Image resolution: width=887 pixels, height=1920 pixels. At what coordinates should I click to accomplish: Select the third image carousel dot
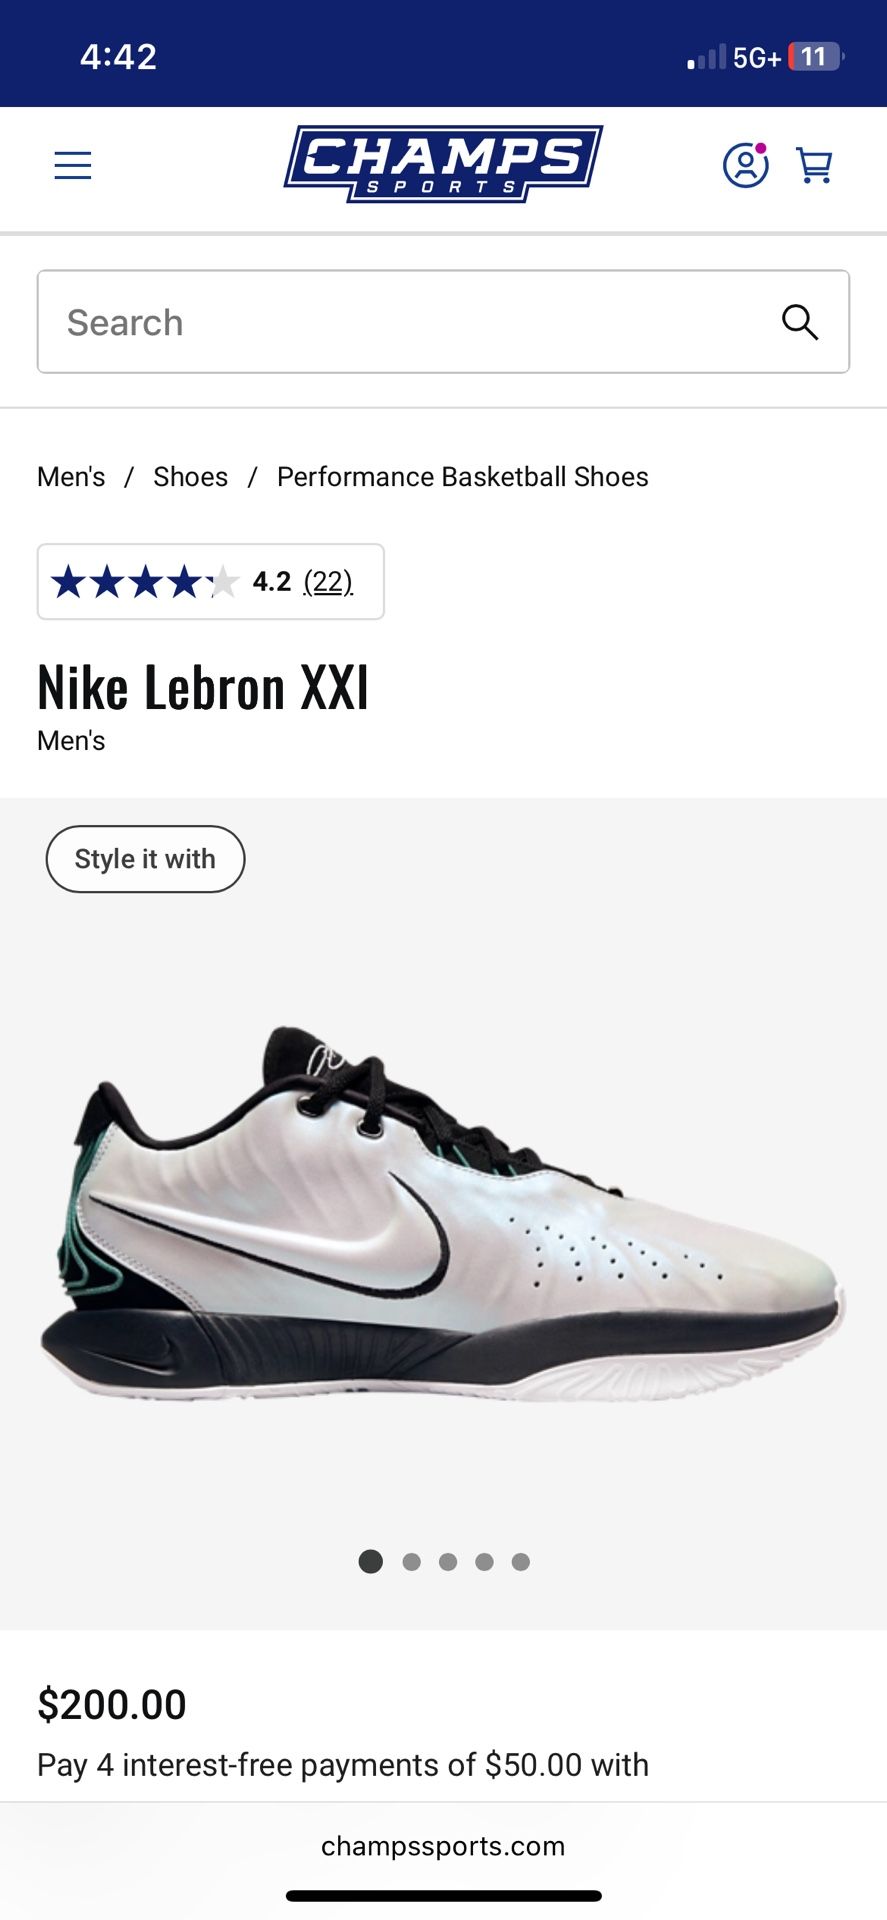(448, 1561)
